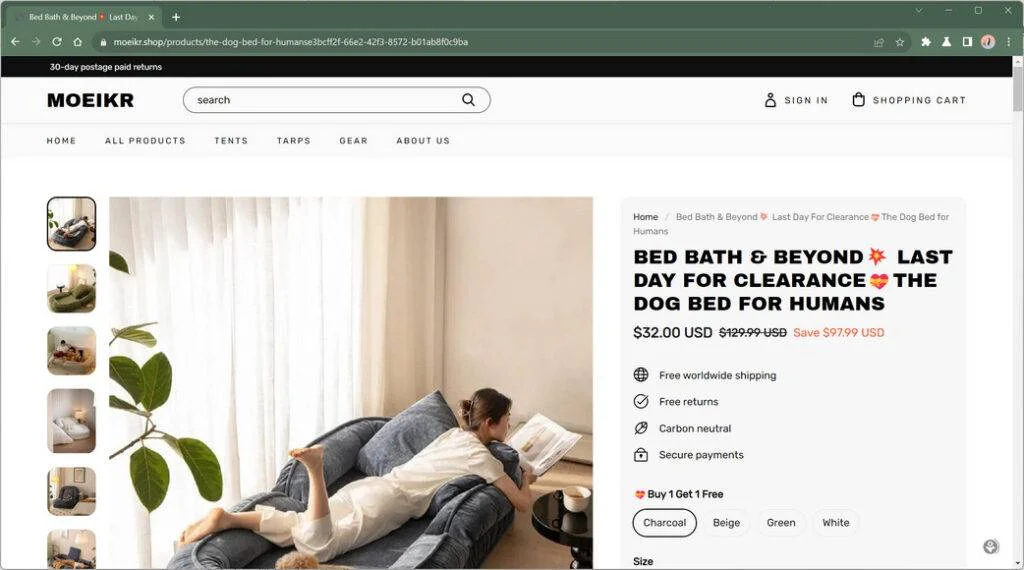Image resolution: width=1024 pixels, height=570 pixels.
Task: Open the browser home page
Action: (x=78, y=42)
